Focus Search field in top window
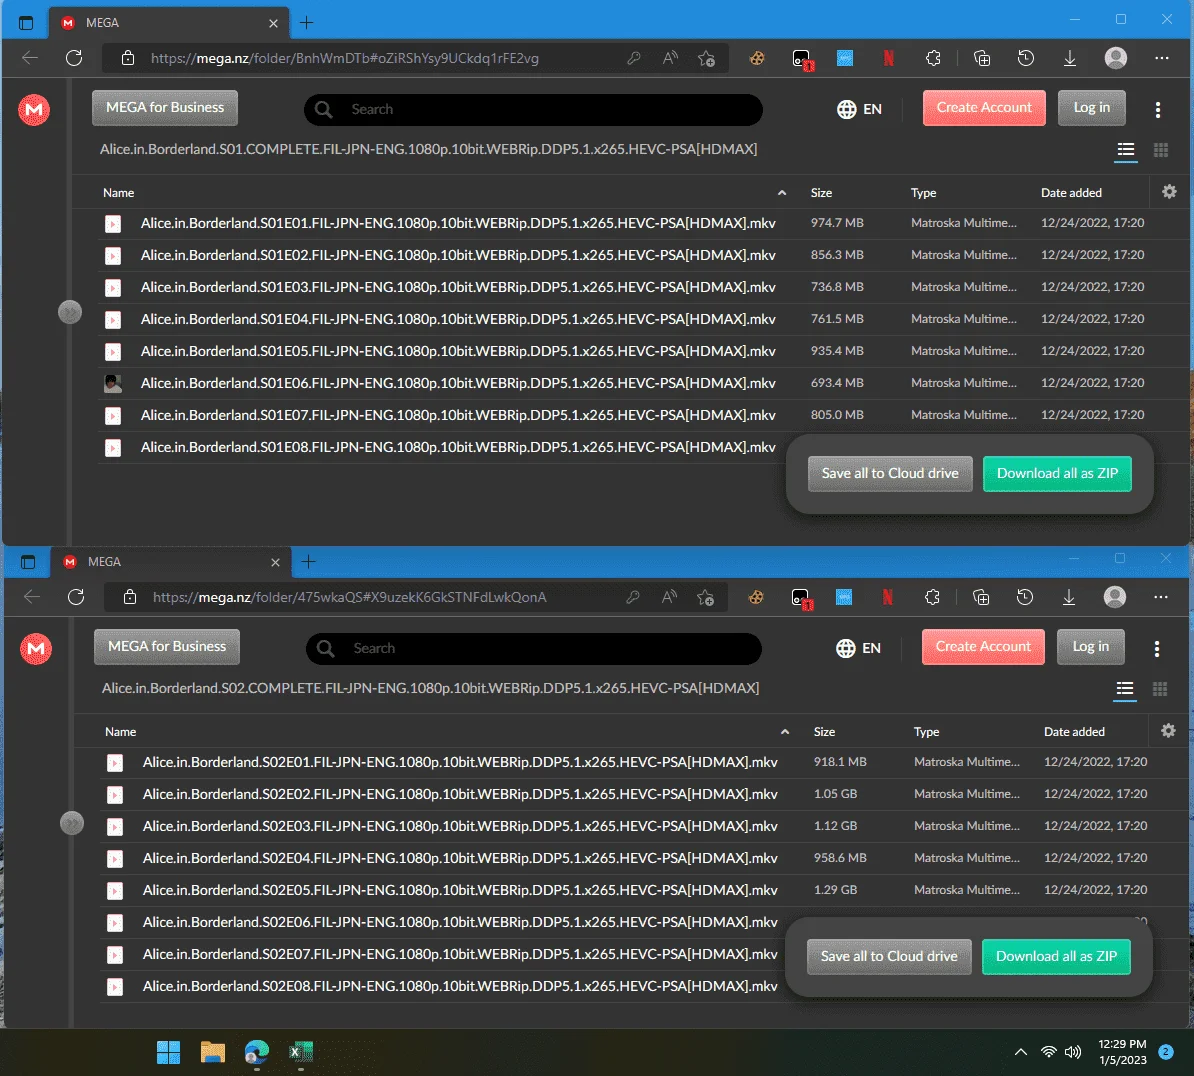1194x1076 pixels. pos(533,110)
